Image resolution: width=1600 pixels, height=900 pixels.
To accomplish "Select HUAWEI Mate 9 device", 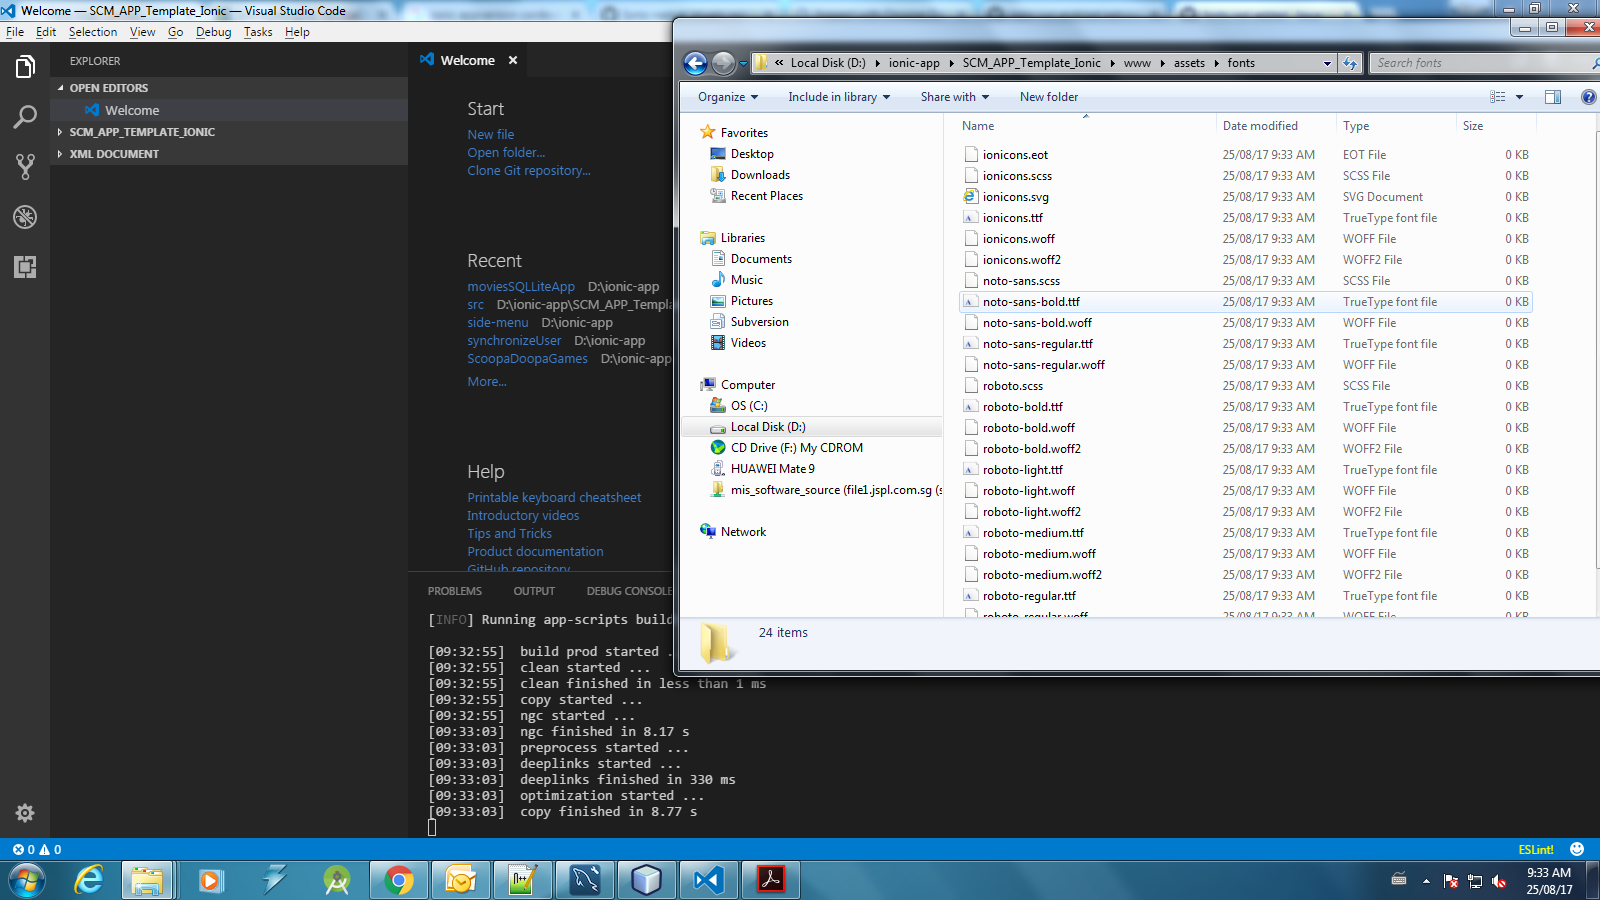I will [x=772, y=469].
